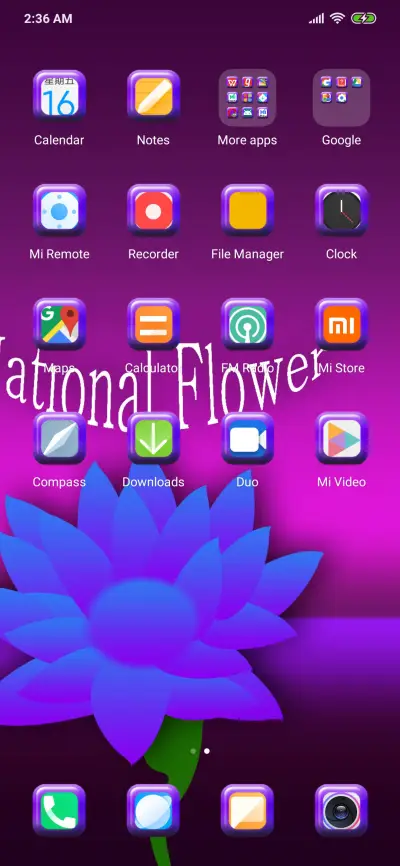Image resolution: width=400 pixels, height=866 pixels.
Task: Switch to the first home screen page dot
Action: [x=193, y=751]
